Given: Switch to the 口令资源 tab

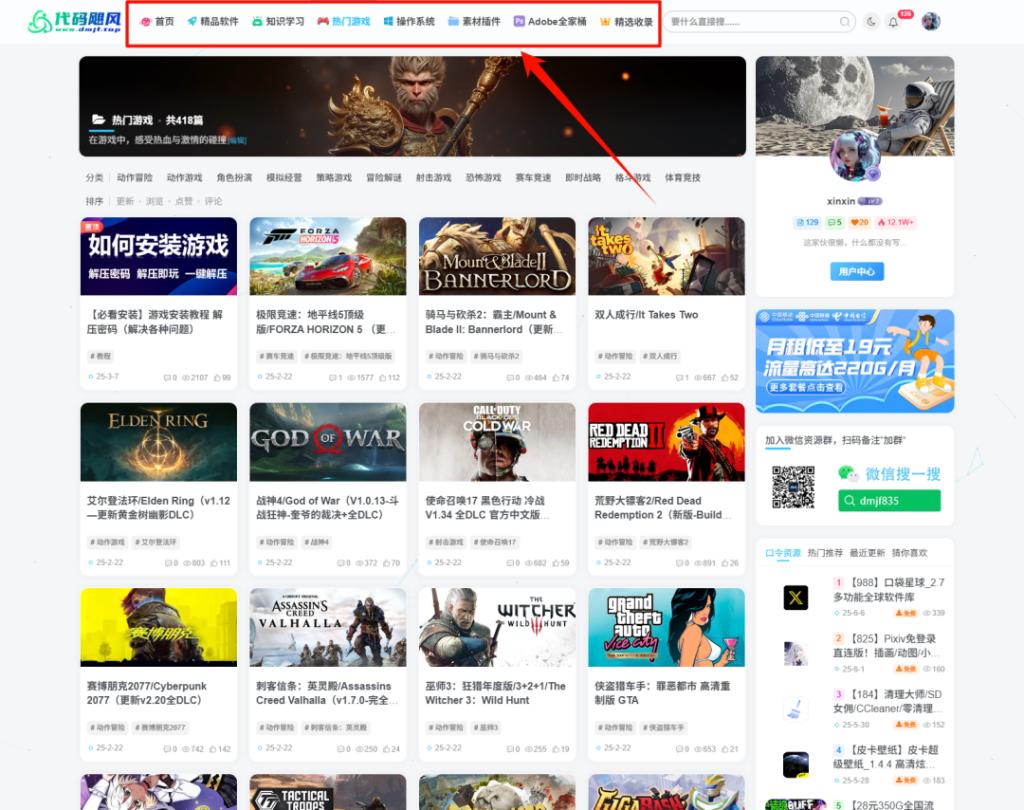Looking at the screenshot, I should (782, 553).
